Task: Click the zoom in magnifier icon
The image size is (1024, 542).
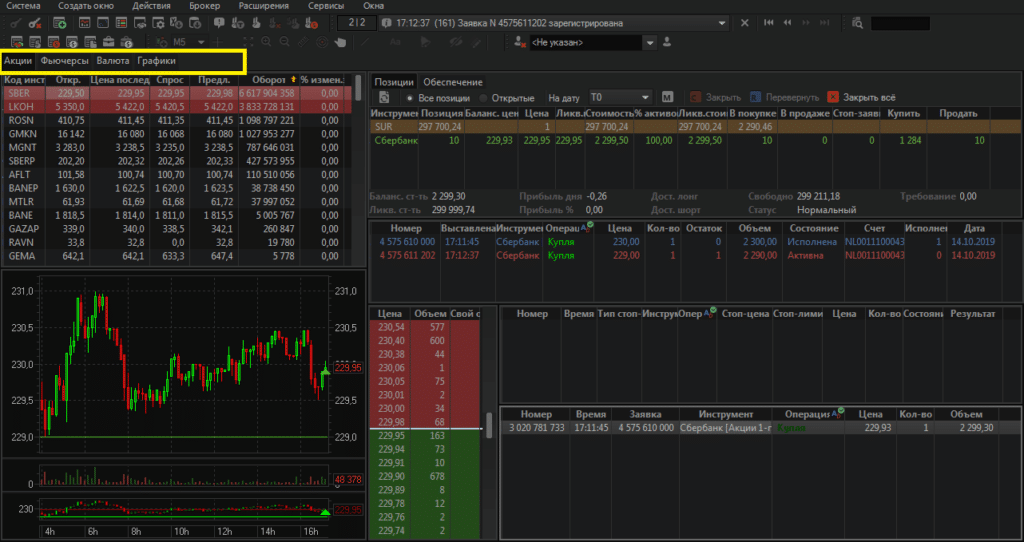Action: point(265,42)
